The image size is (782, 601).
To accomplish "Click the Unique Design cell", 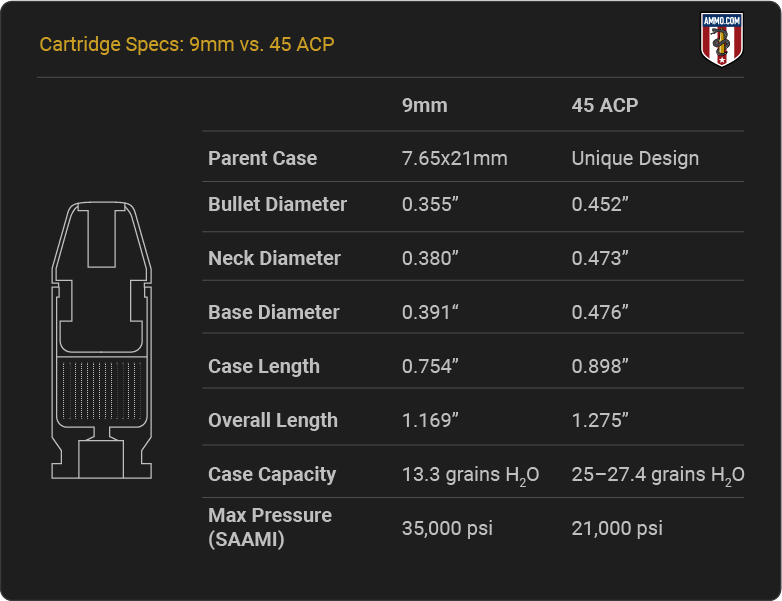I will 635,159.
